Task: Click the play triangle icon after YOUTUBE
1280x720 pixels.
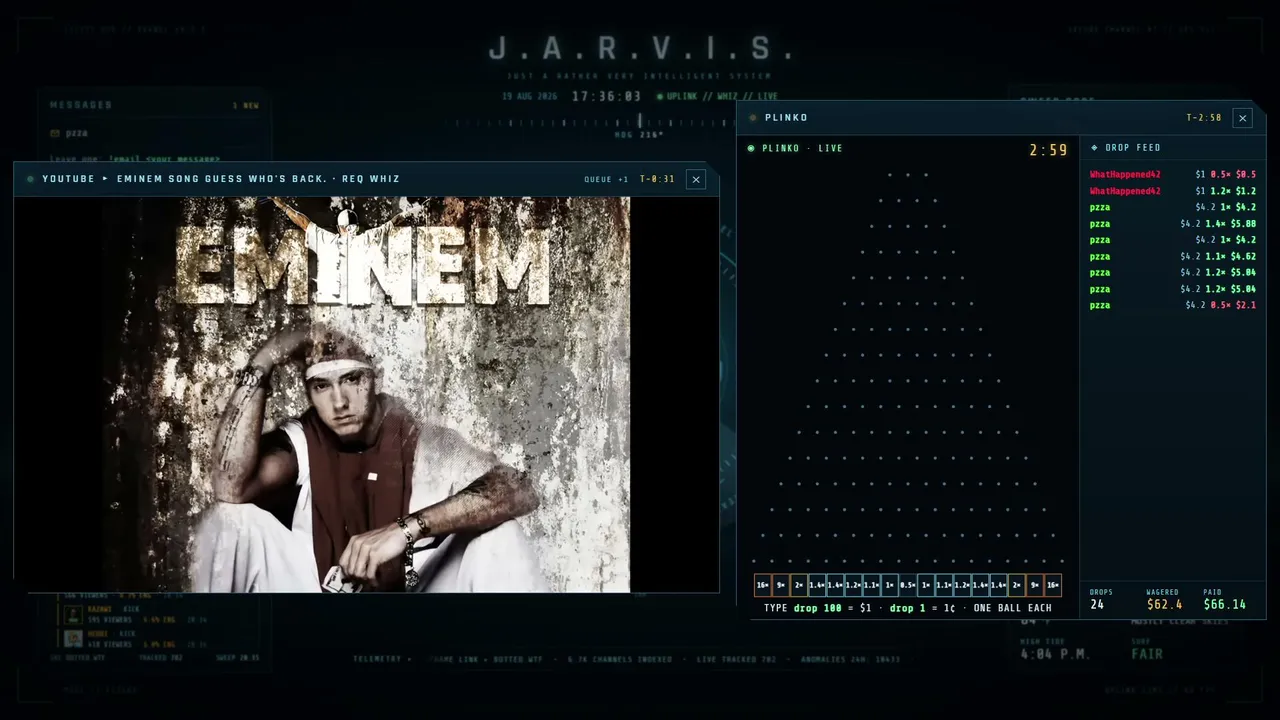Action: [105, 179]
